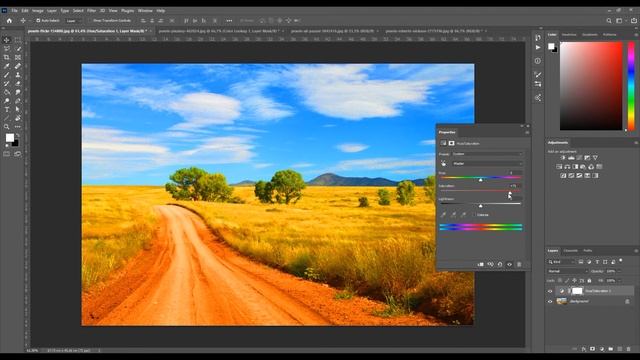Open the Master channel dropdown
This screenshot has height=360, width=640.
coord(487,163)
